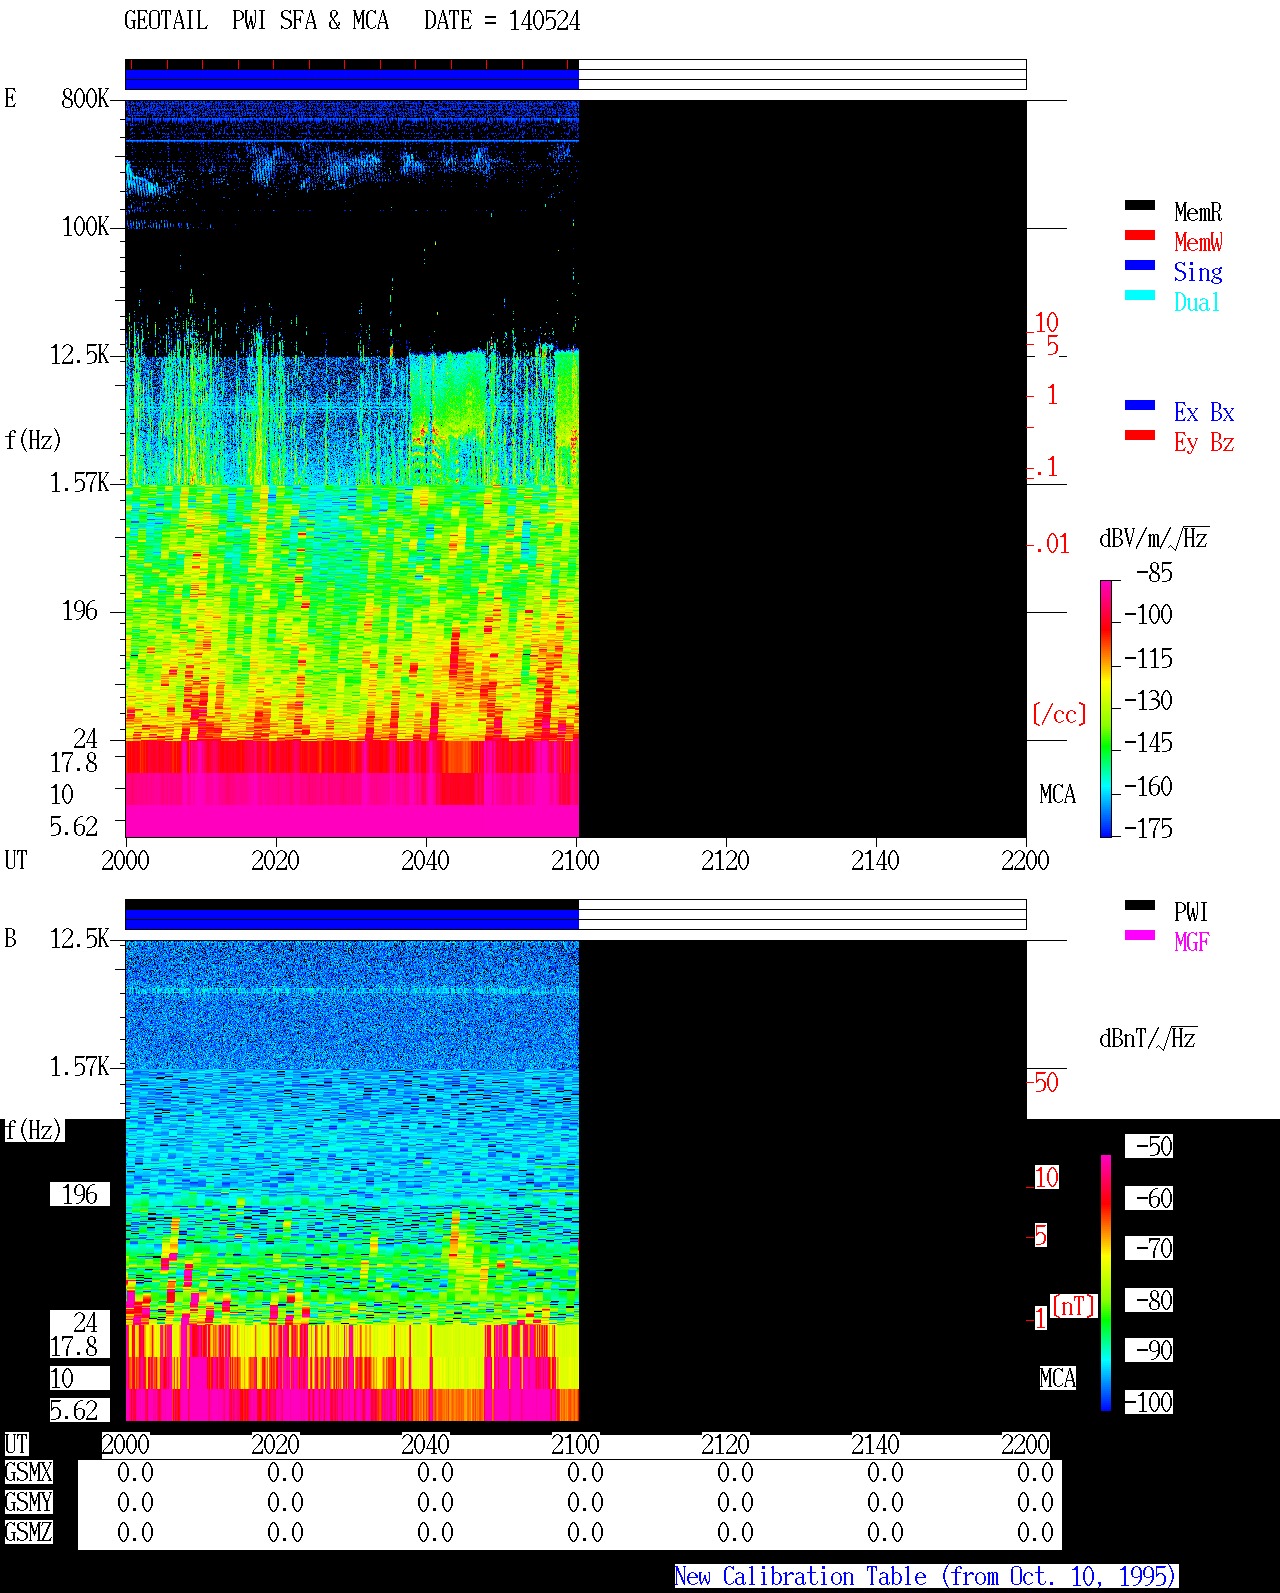Click the dBV/m/√Hz electric color bar

1106,708
